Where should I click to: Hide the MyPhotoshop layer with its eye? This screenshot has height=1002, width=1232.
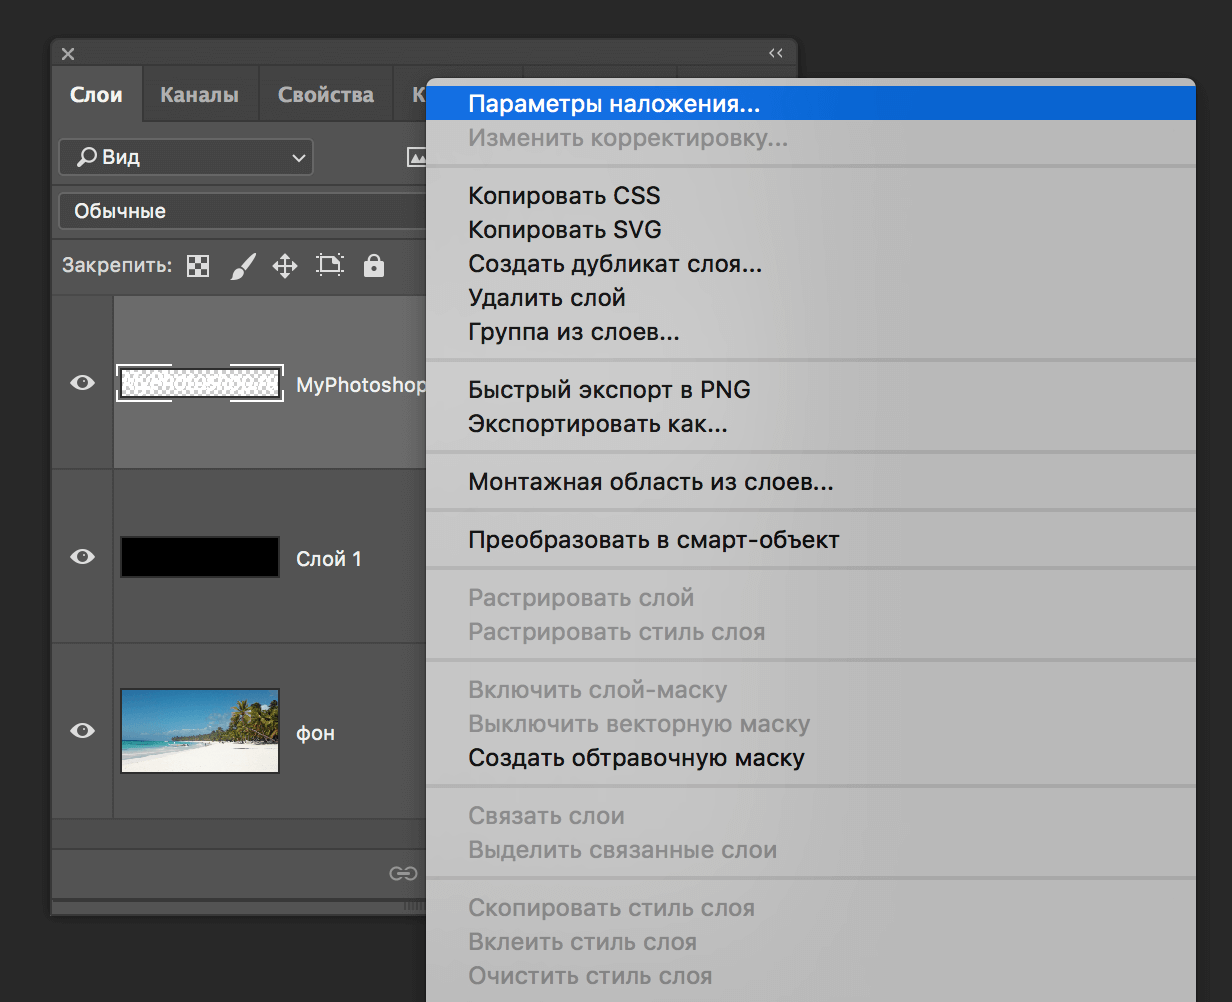click(x=82, y=383)
